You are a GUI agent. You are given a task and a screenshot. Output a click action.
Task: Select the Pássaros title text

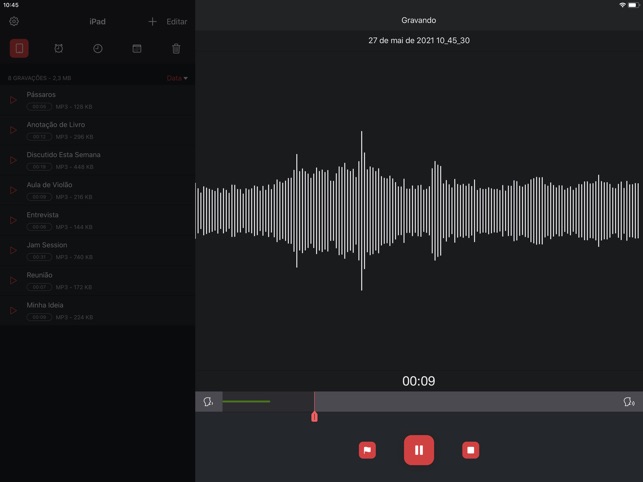coord(41,94)
